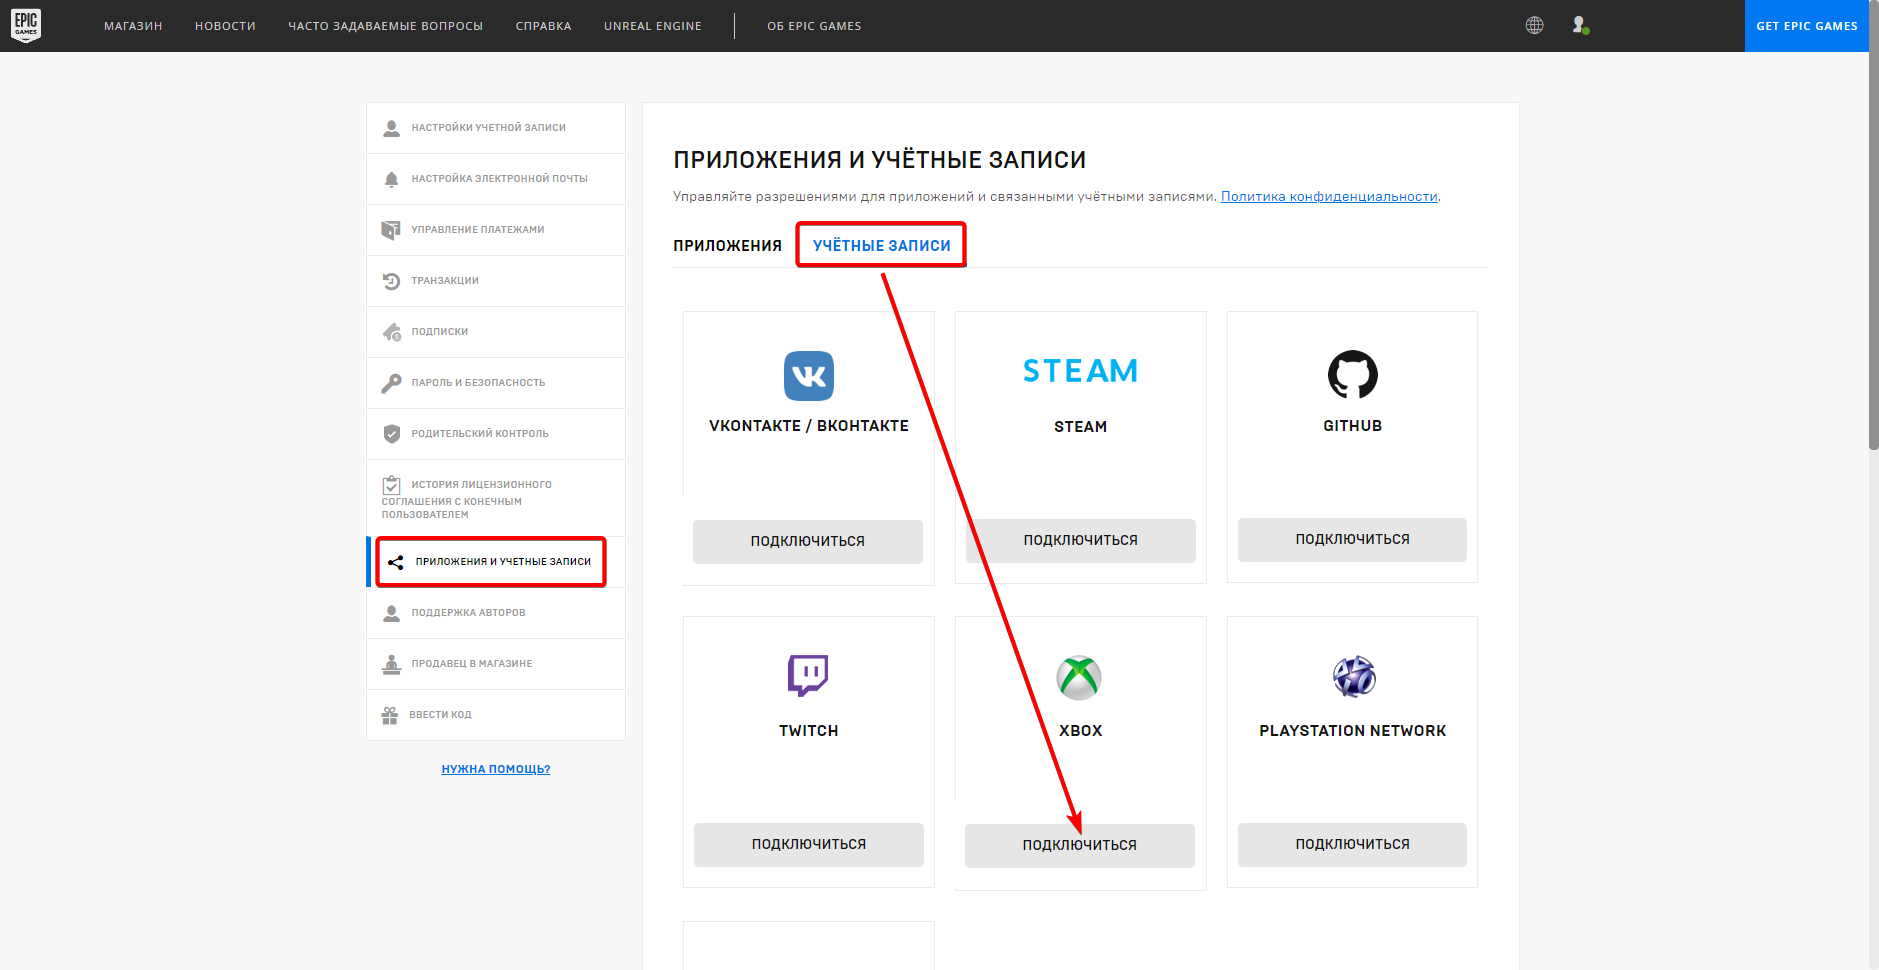Click the GitHub octocat logo
The width and height of the screenshot is (1879, 970).
pos(1352,375)
